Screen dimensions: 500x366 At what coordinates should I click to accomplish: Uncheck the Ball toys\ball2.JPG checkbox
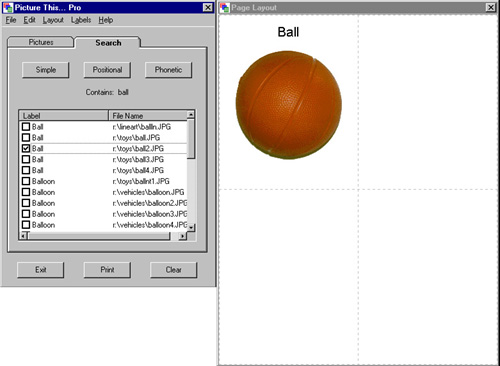pyautogui.click(x=26, y=148)
